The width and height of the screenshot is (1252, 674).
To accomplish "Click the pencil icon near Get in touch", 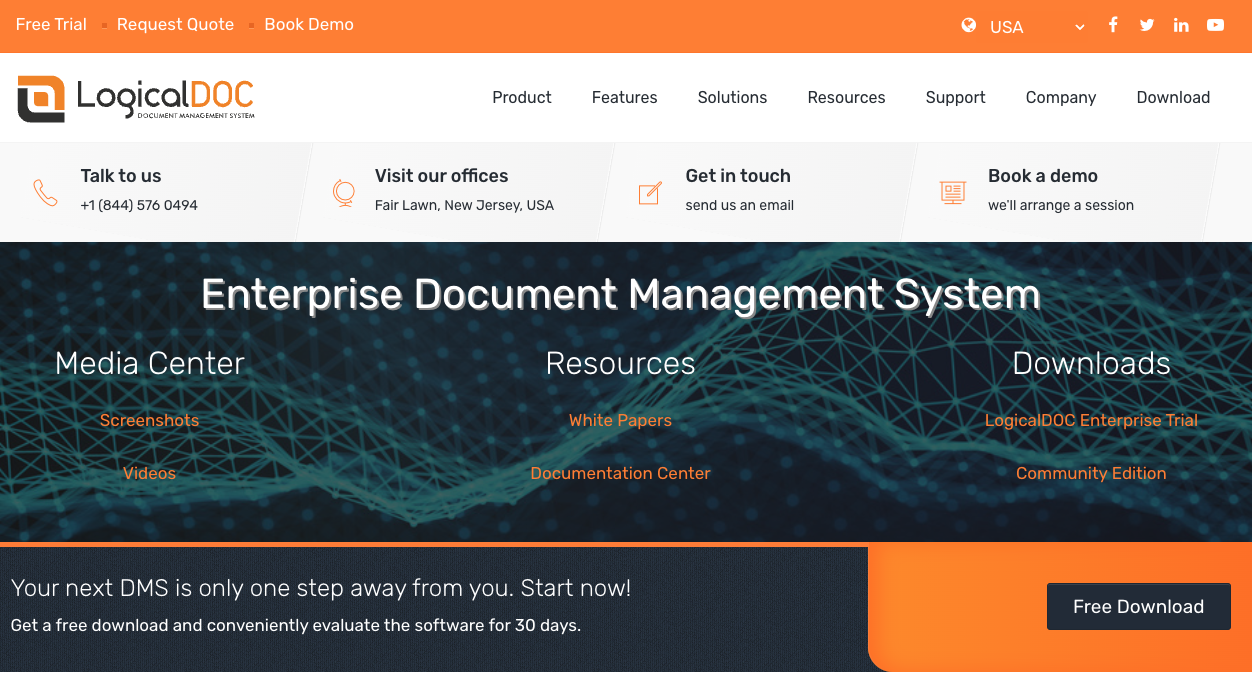I will 650,193.
